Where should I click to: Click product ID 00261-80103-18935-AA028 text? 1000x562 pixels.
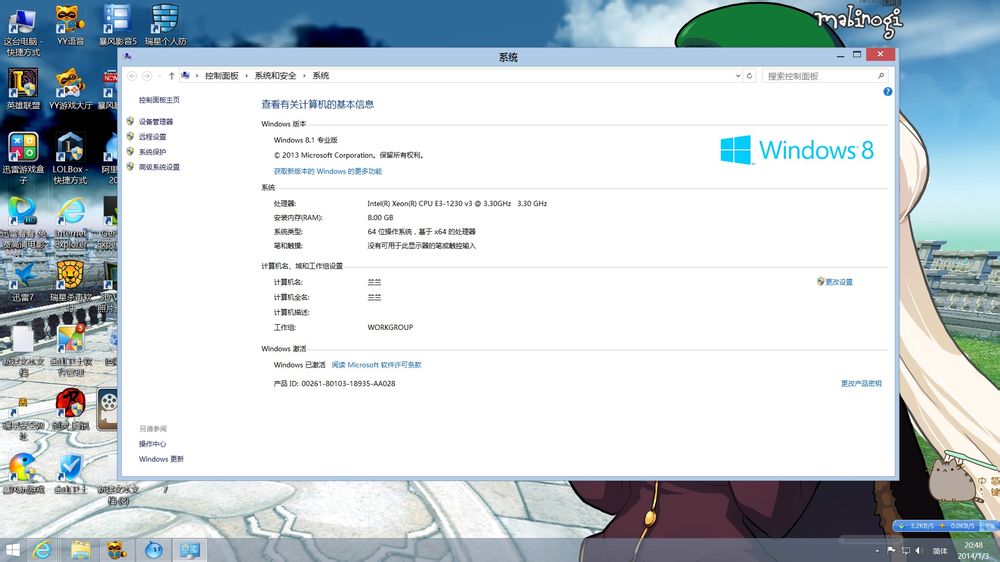[x=348, y=383]
